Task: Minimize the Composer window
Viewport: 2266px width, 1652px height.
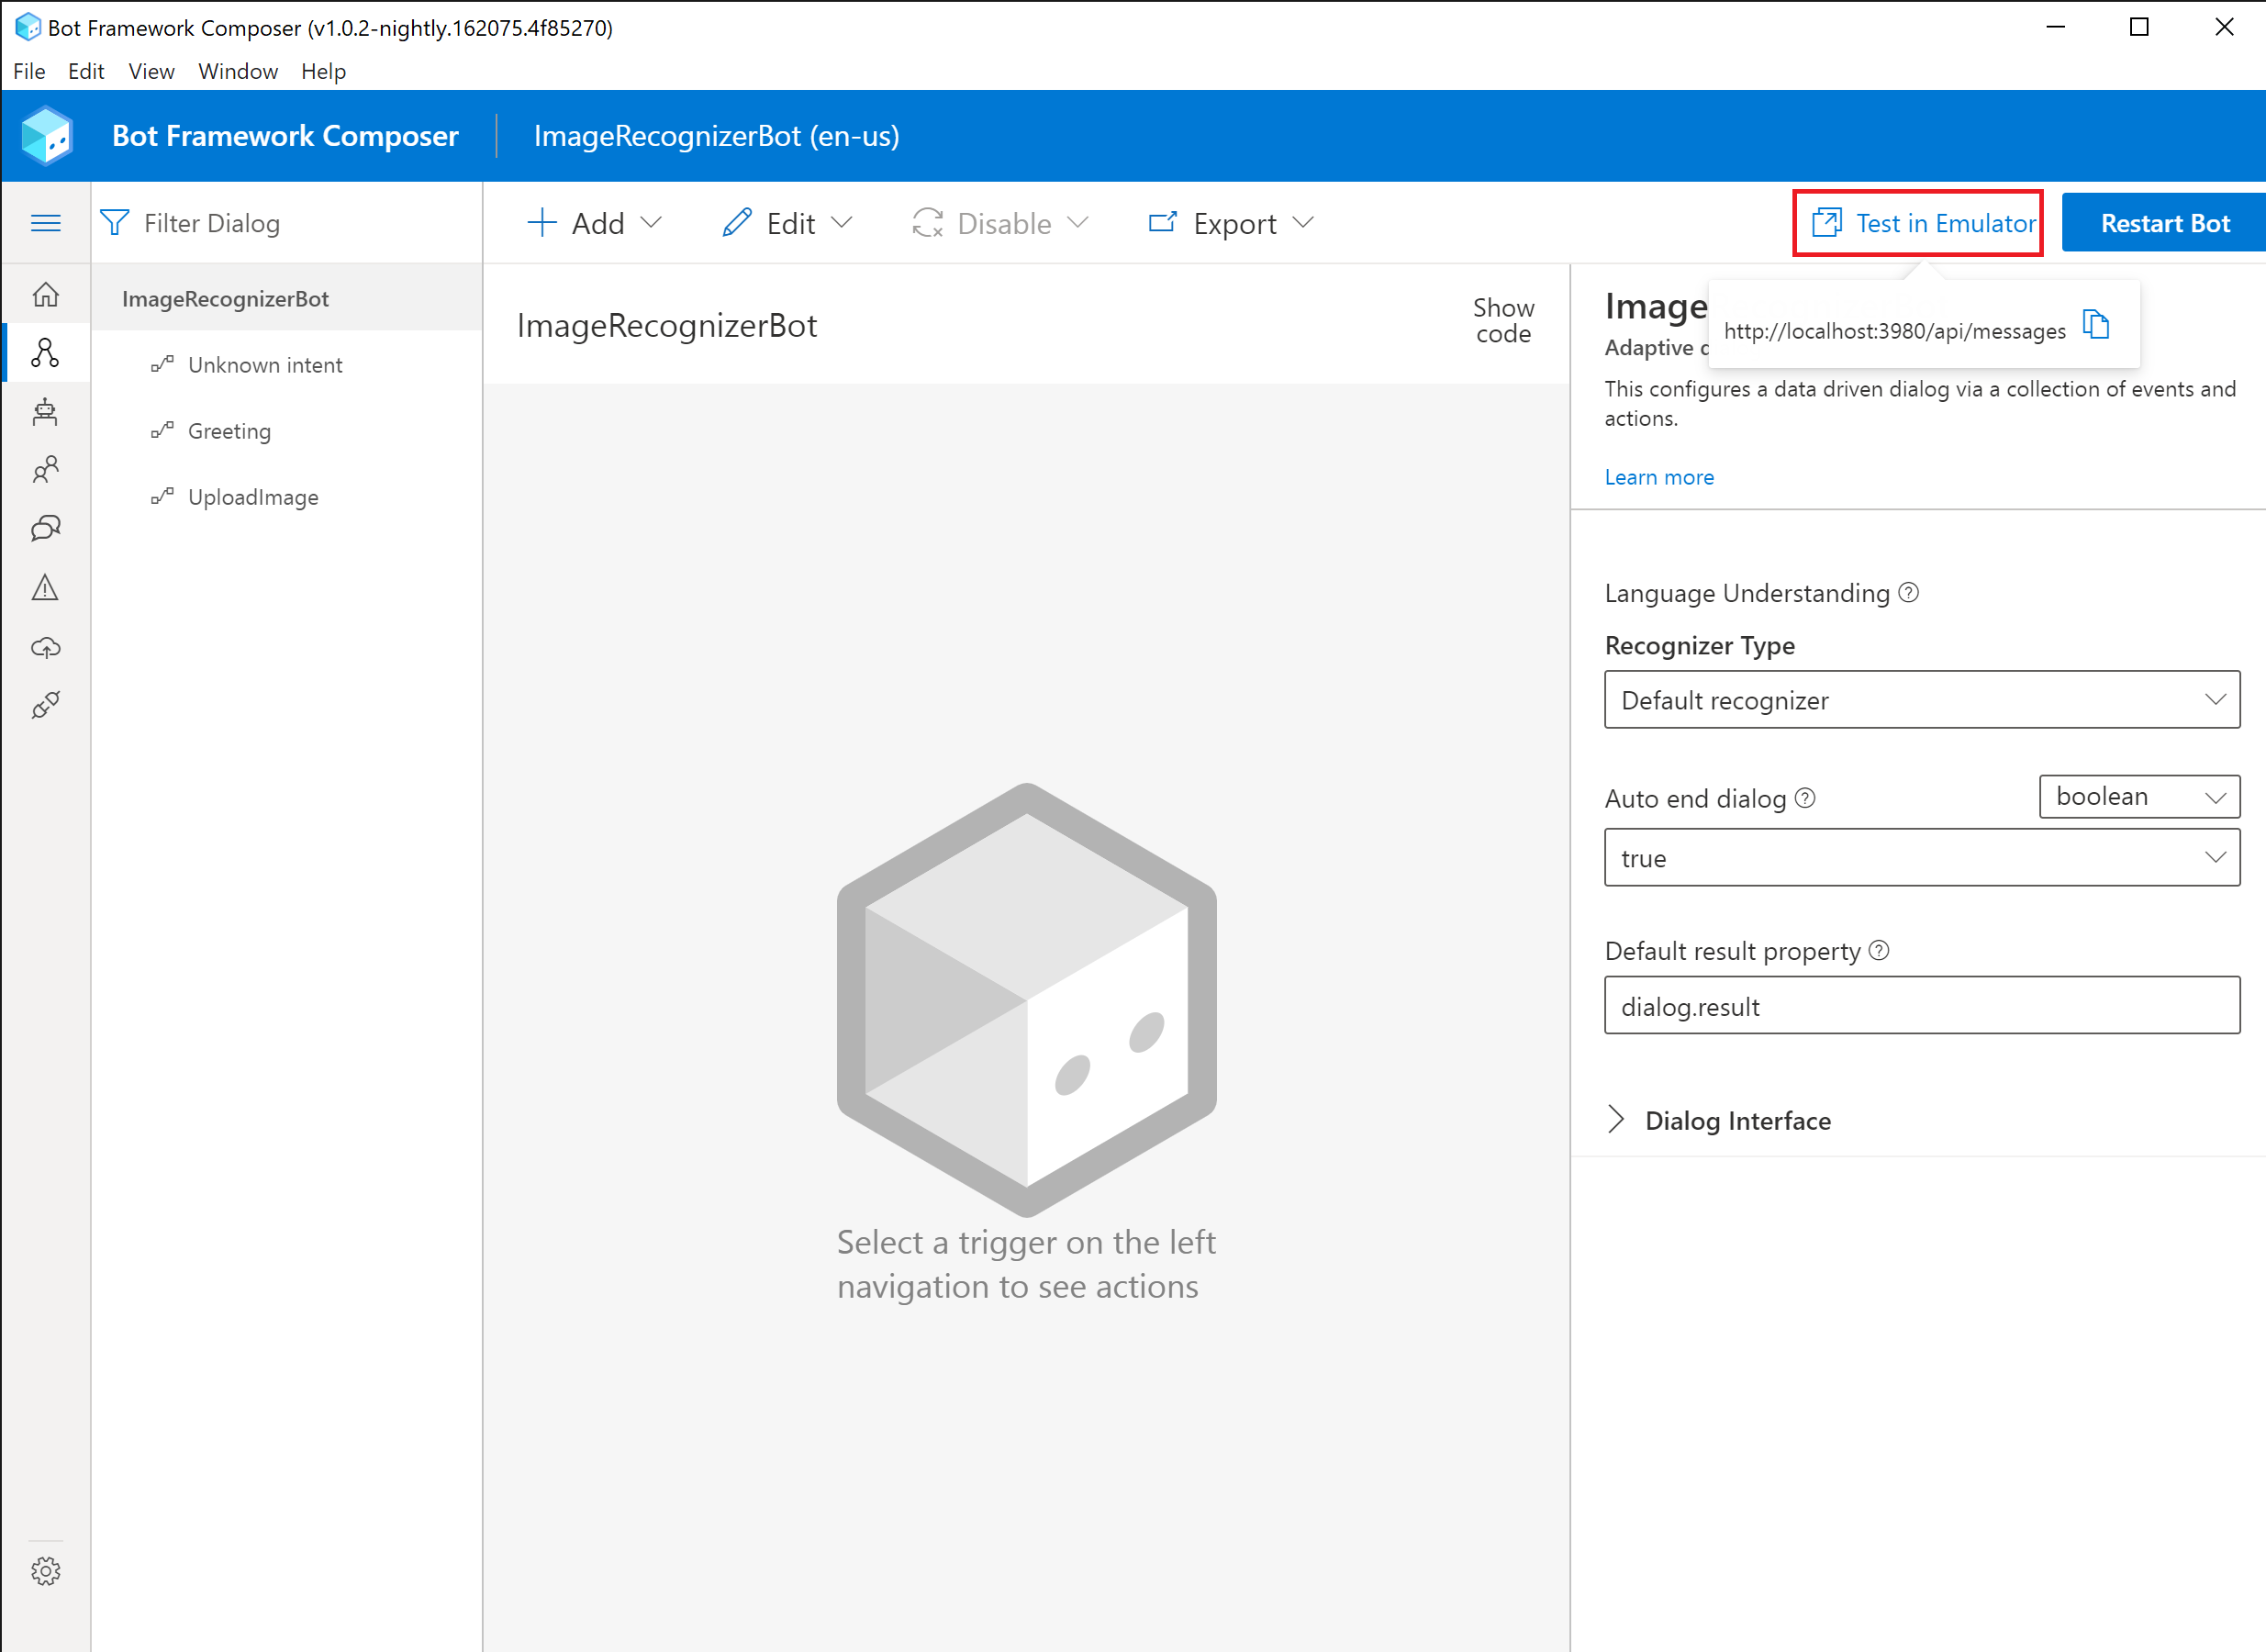Action: pos(2055,27)
